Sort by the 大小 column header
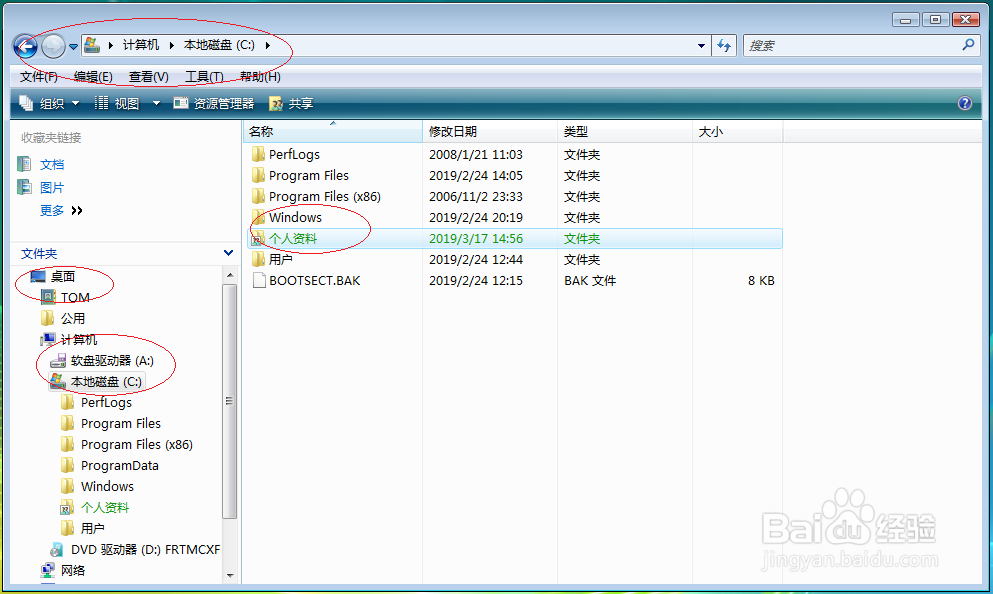 click(738, 132)
